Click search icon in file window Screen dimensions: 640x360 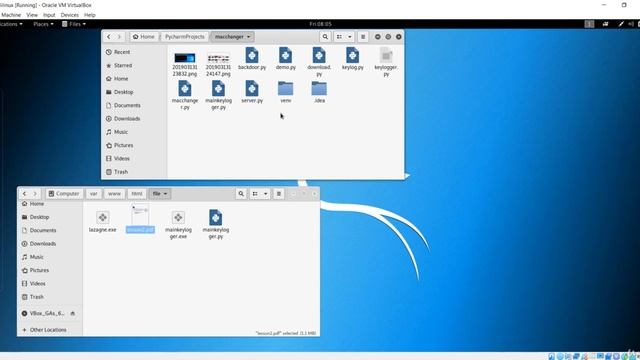tap(241, 193)
